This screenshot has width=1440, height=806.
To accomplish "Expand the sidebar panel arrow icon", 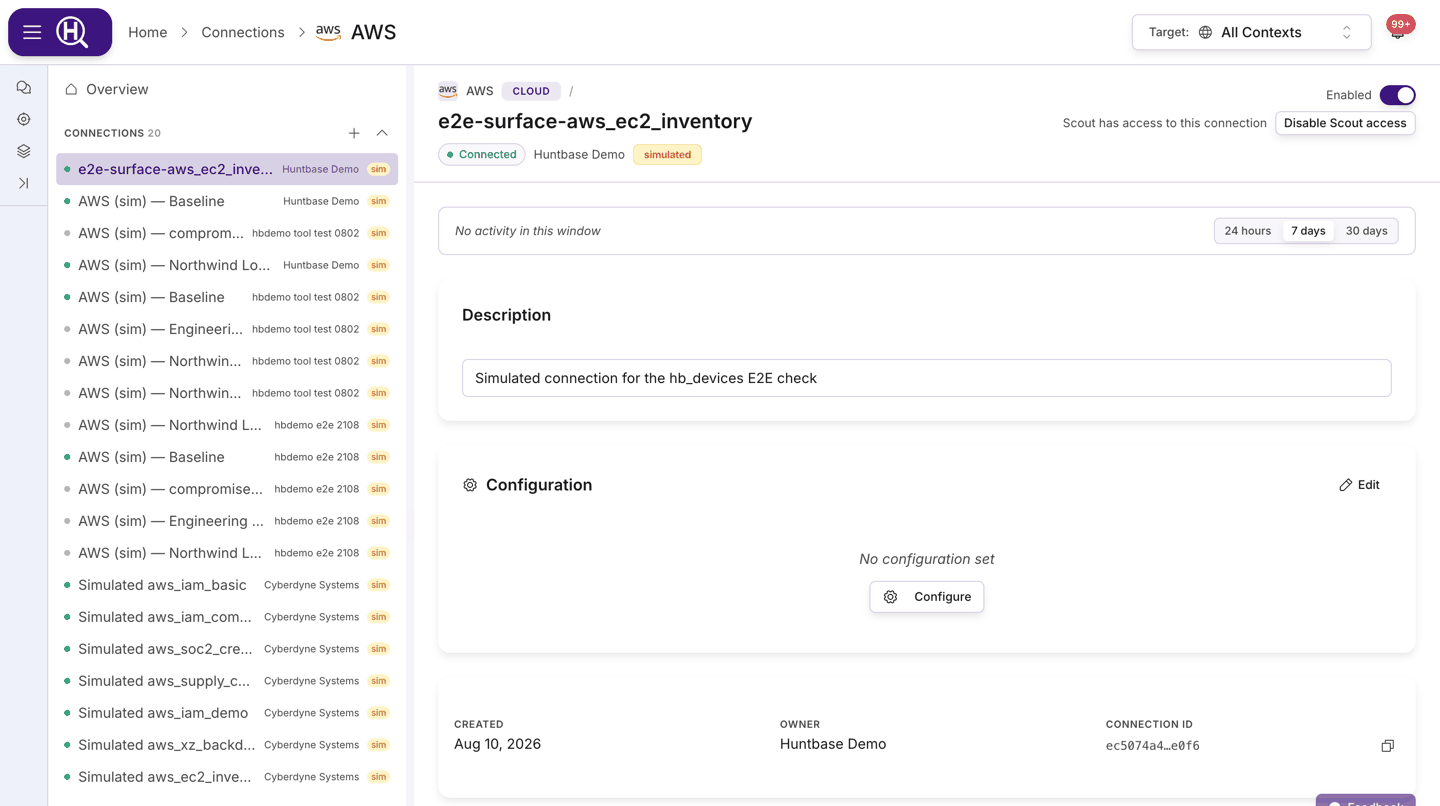I will click(x=24, y=183).
